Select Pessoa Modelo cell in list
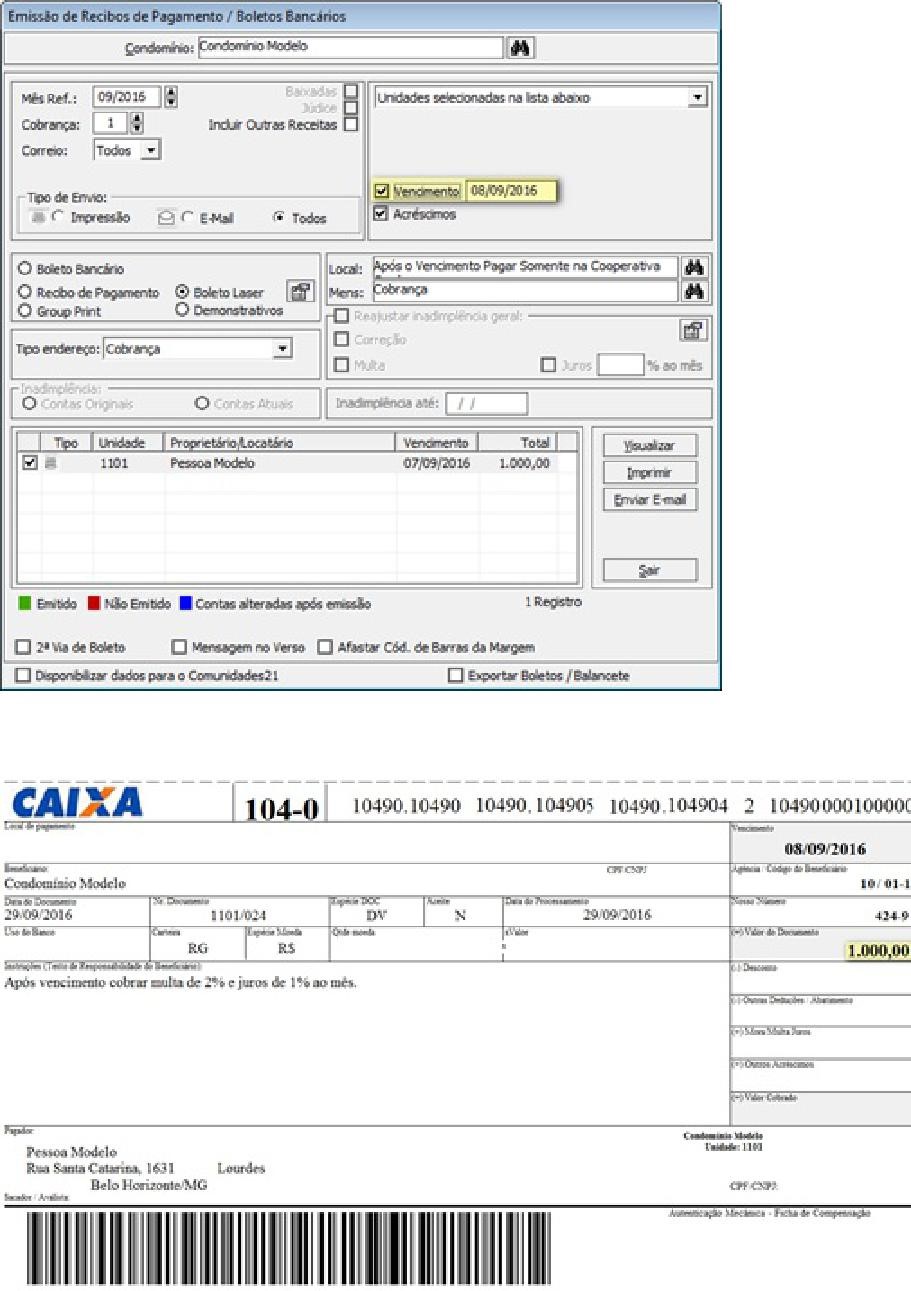This screenshot has width=911, height=1291. point(212,464)
